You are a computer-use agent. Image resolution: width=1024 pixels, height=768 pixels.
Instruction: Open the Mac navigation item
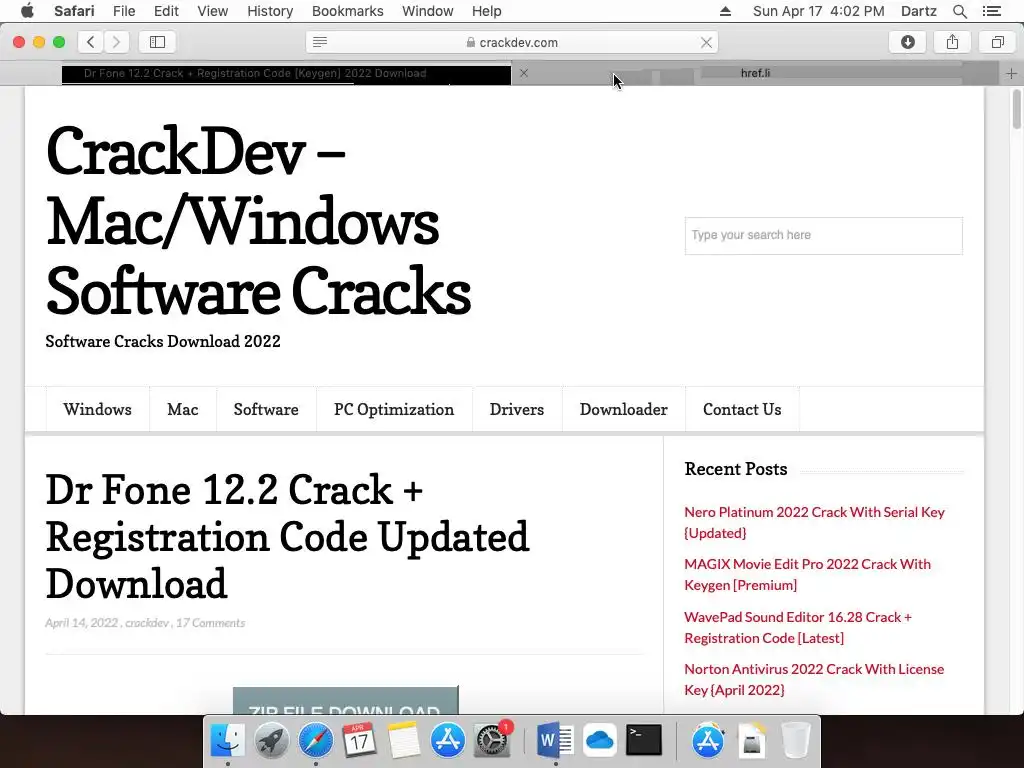183,409
